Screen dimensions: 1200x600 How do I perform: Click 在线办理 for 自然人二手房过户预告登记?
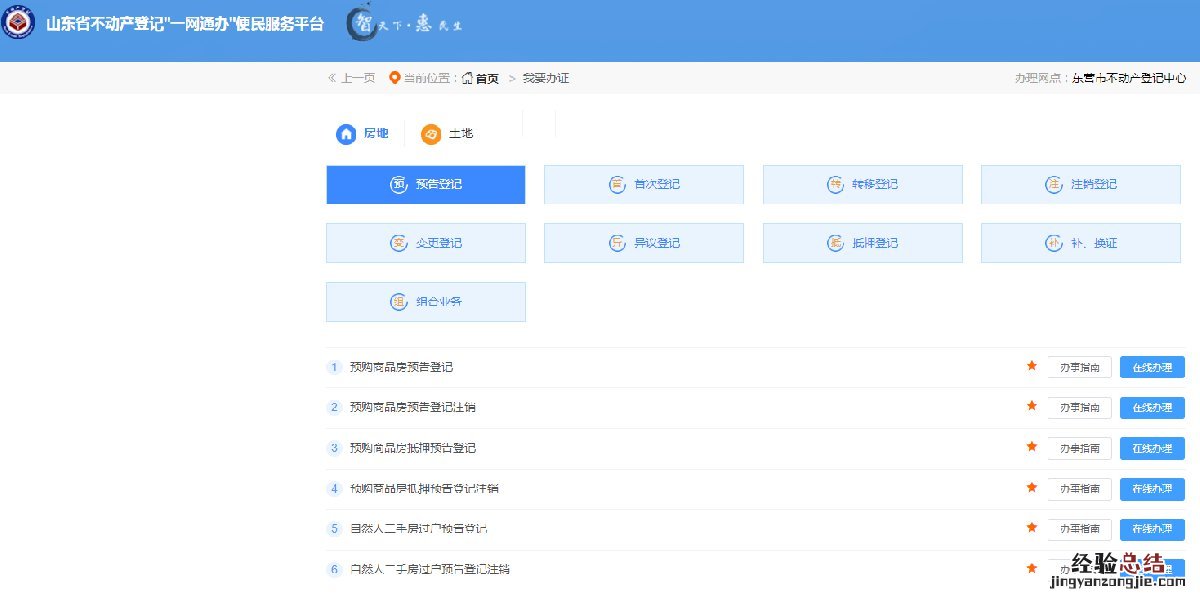click(1152, 529)
